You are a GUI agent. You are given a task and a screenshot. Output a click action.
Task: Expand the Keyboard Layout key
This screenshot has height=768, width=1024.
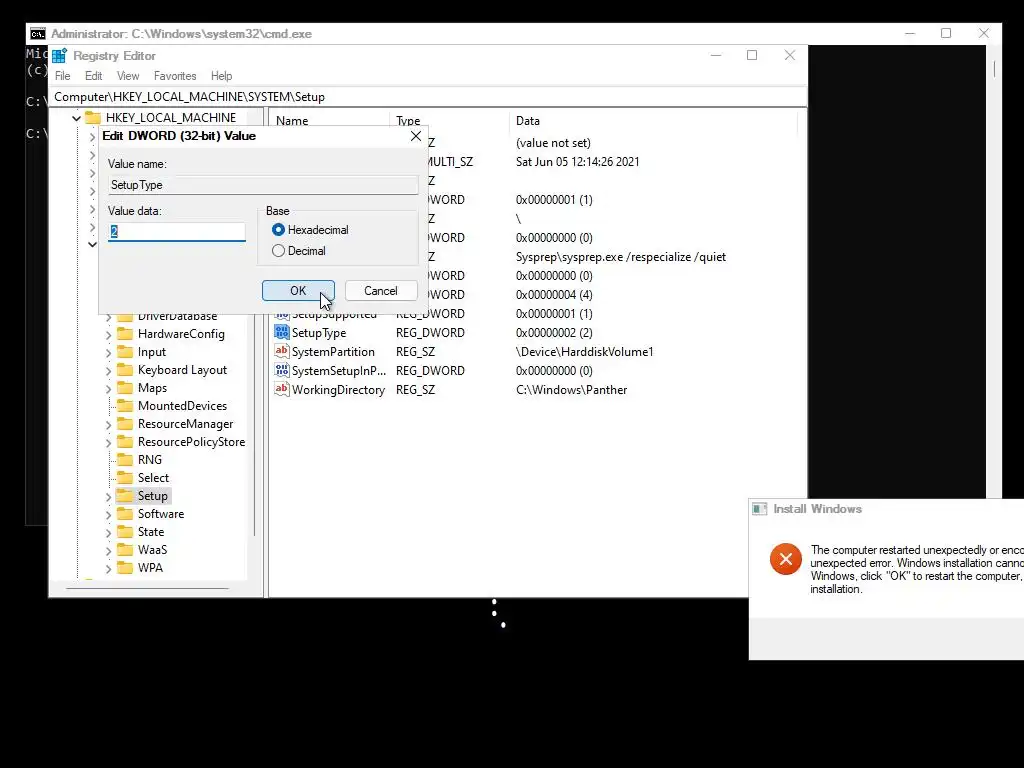(108, 370)
